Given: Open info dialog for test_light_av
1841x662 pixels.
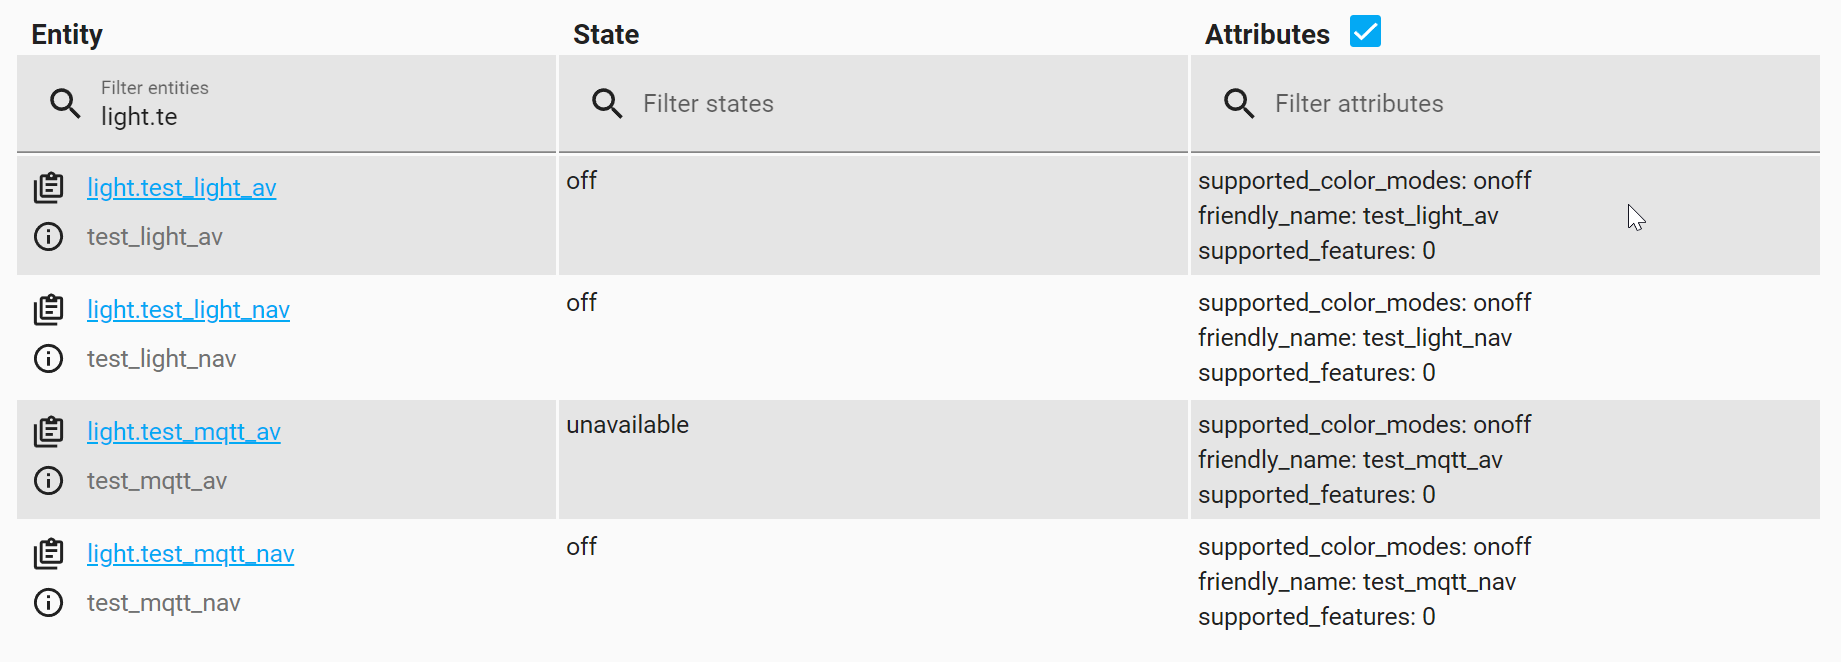Looking at the screenshot, I should tap(48, 237).
